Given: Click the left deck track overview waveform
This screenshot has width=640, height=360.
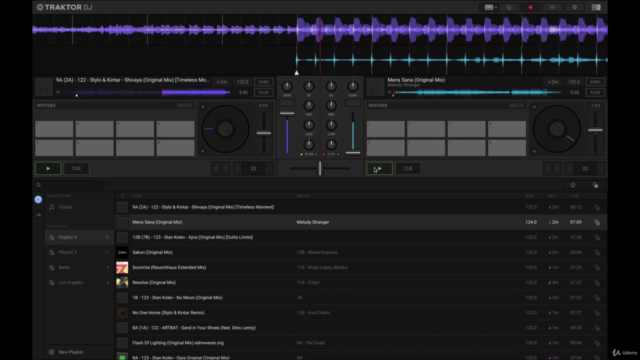Looking at the screenshot, I should 147,93.
